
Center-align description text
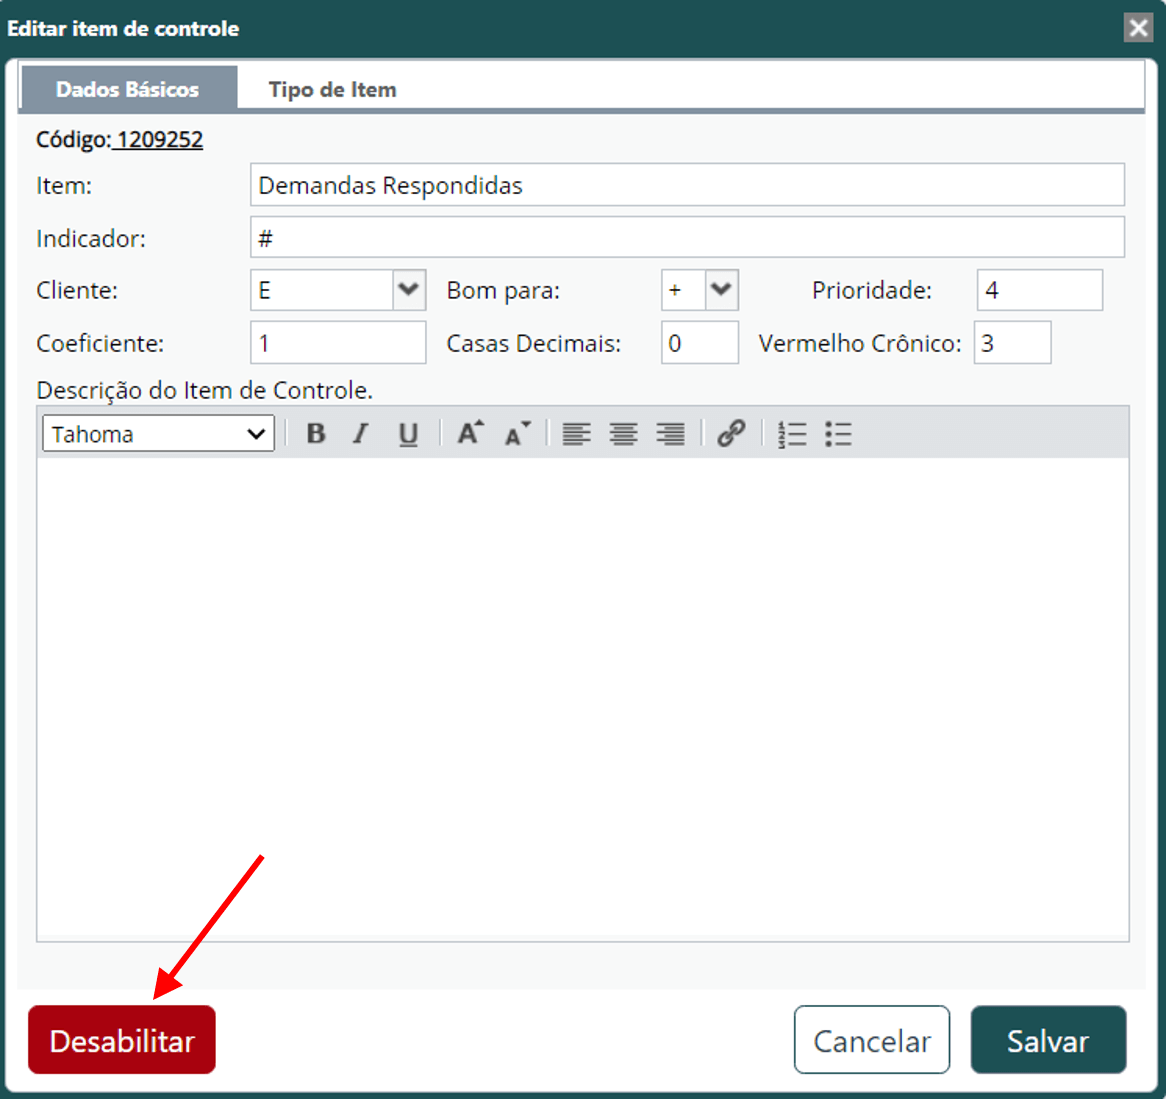coord(623,434)
